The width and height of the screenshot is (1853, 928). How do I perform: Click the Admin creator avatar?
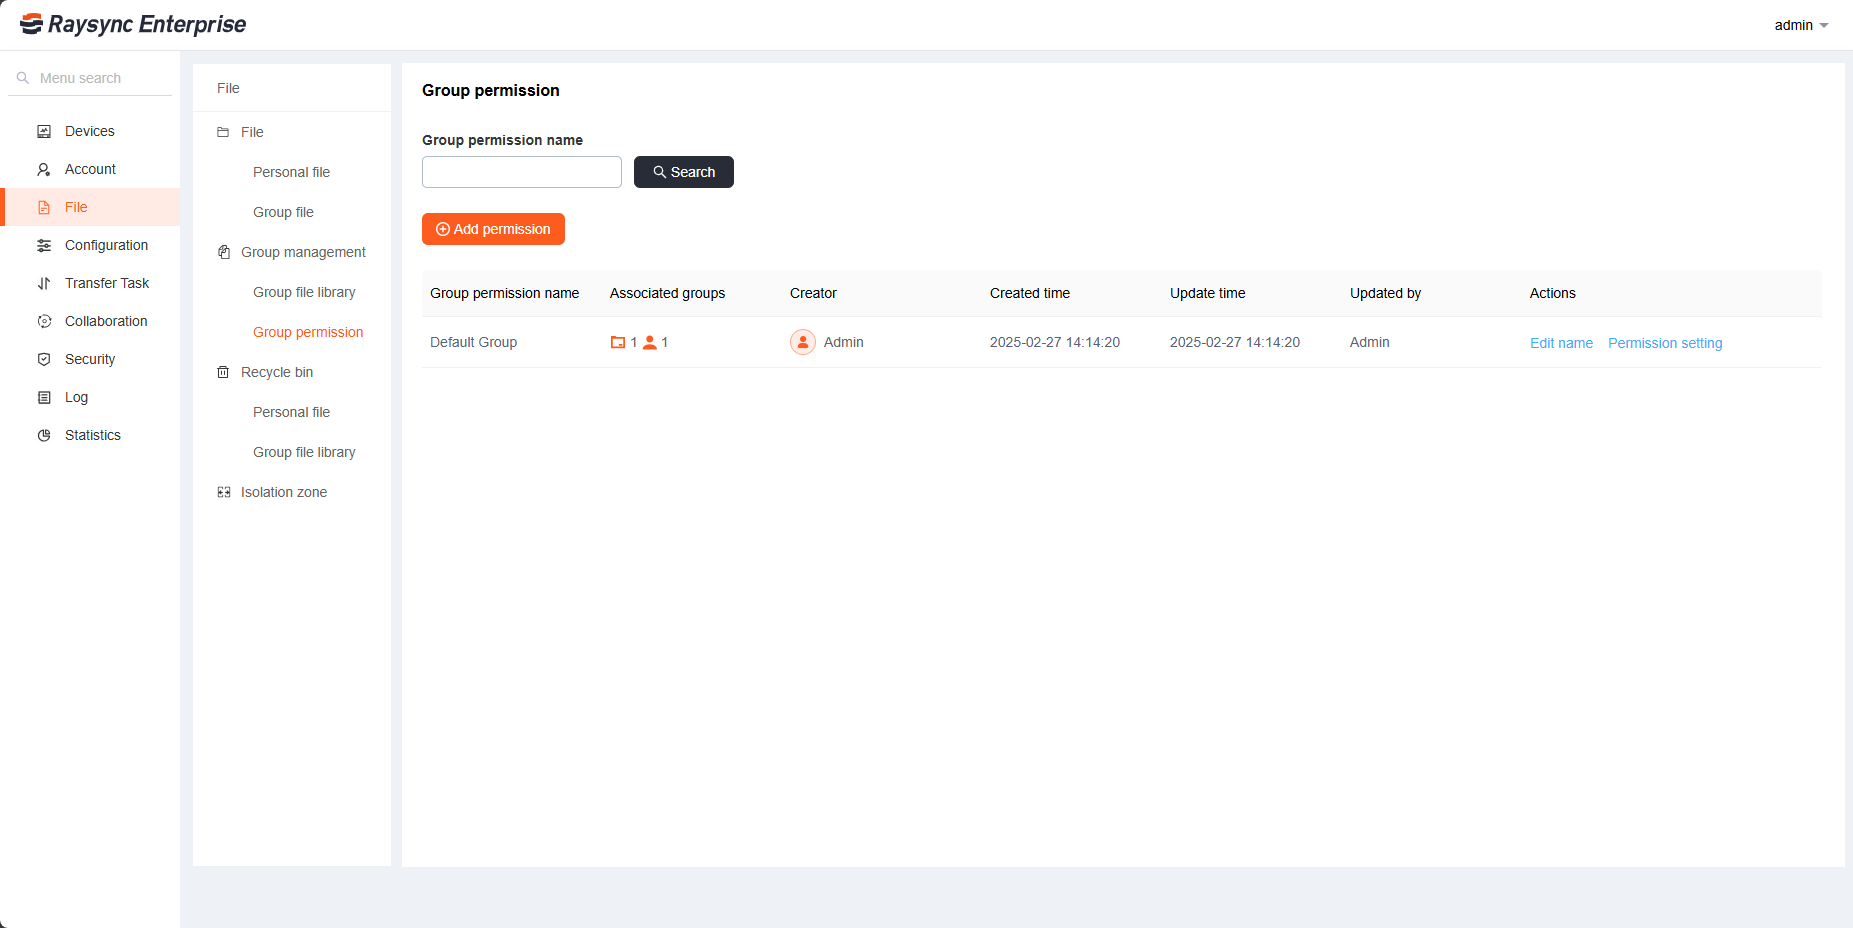click(x=803, y=342)
